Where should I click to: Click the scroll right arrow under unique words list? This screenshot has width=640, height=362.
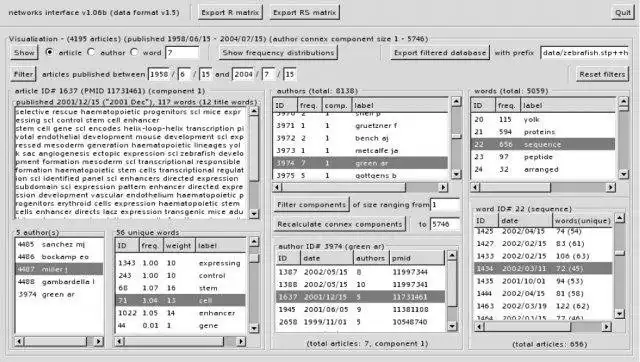[241, 341]
